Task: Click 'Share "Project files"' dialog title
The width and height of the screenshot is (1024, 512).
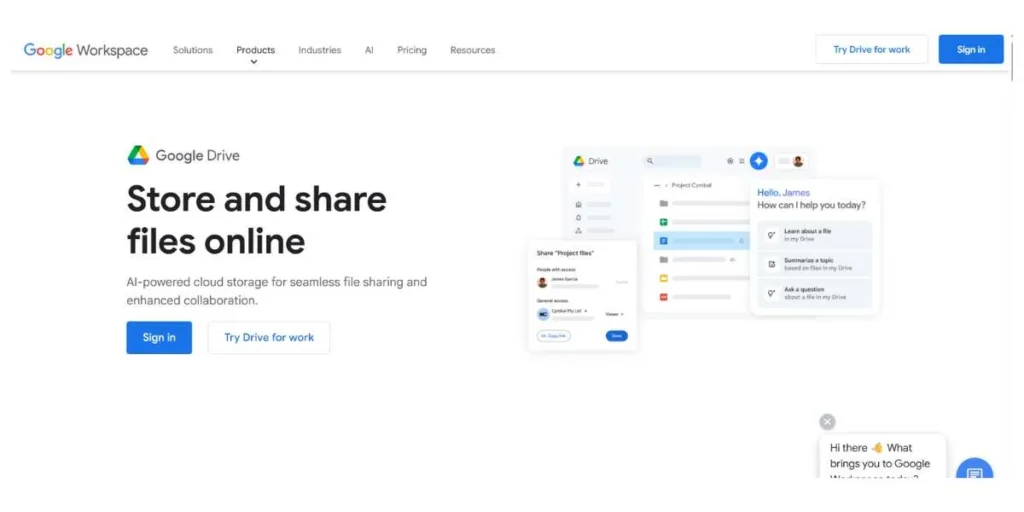Action: (565, 253)
